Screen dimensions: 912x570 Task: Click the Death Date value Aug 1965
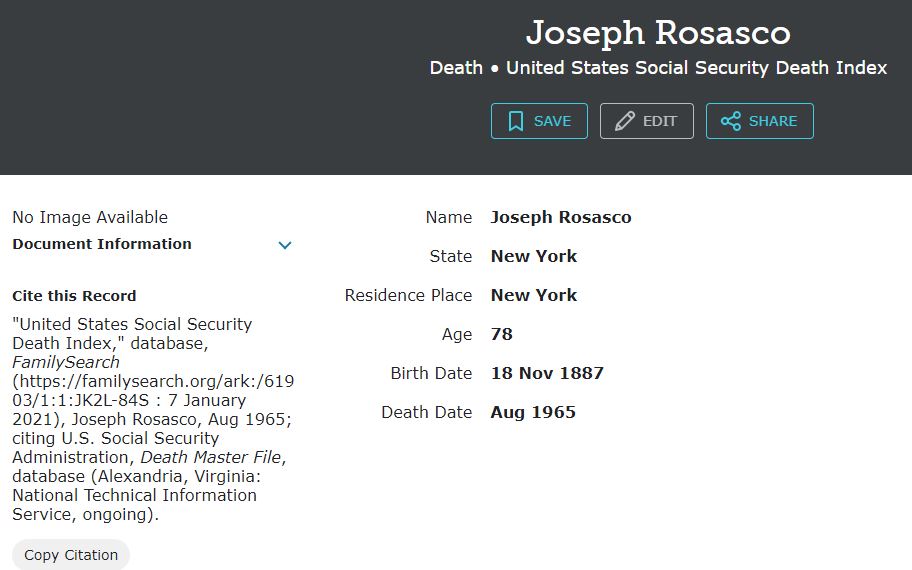click(x=533, y=412)
